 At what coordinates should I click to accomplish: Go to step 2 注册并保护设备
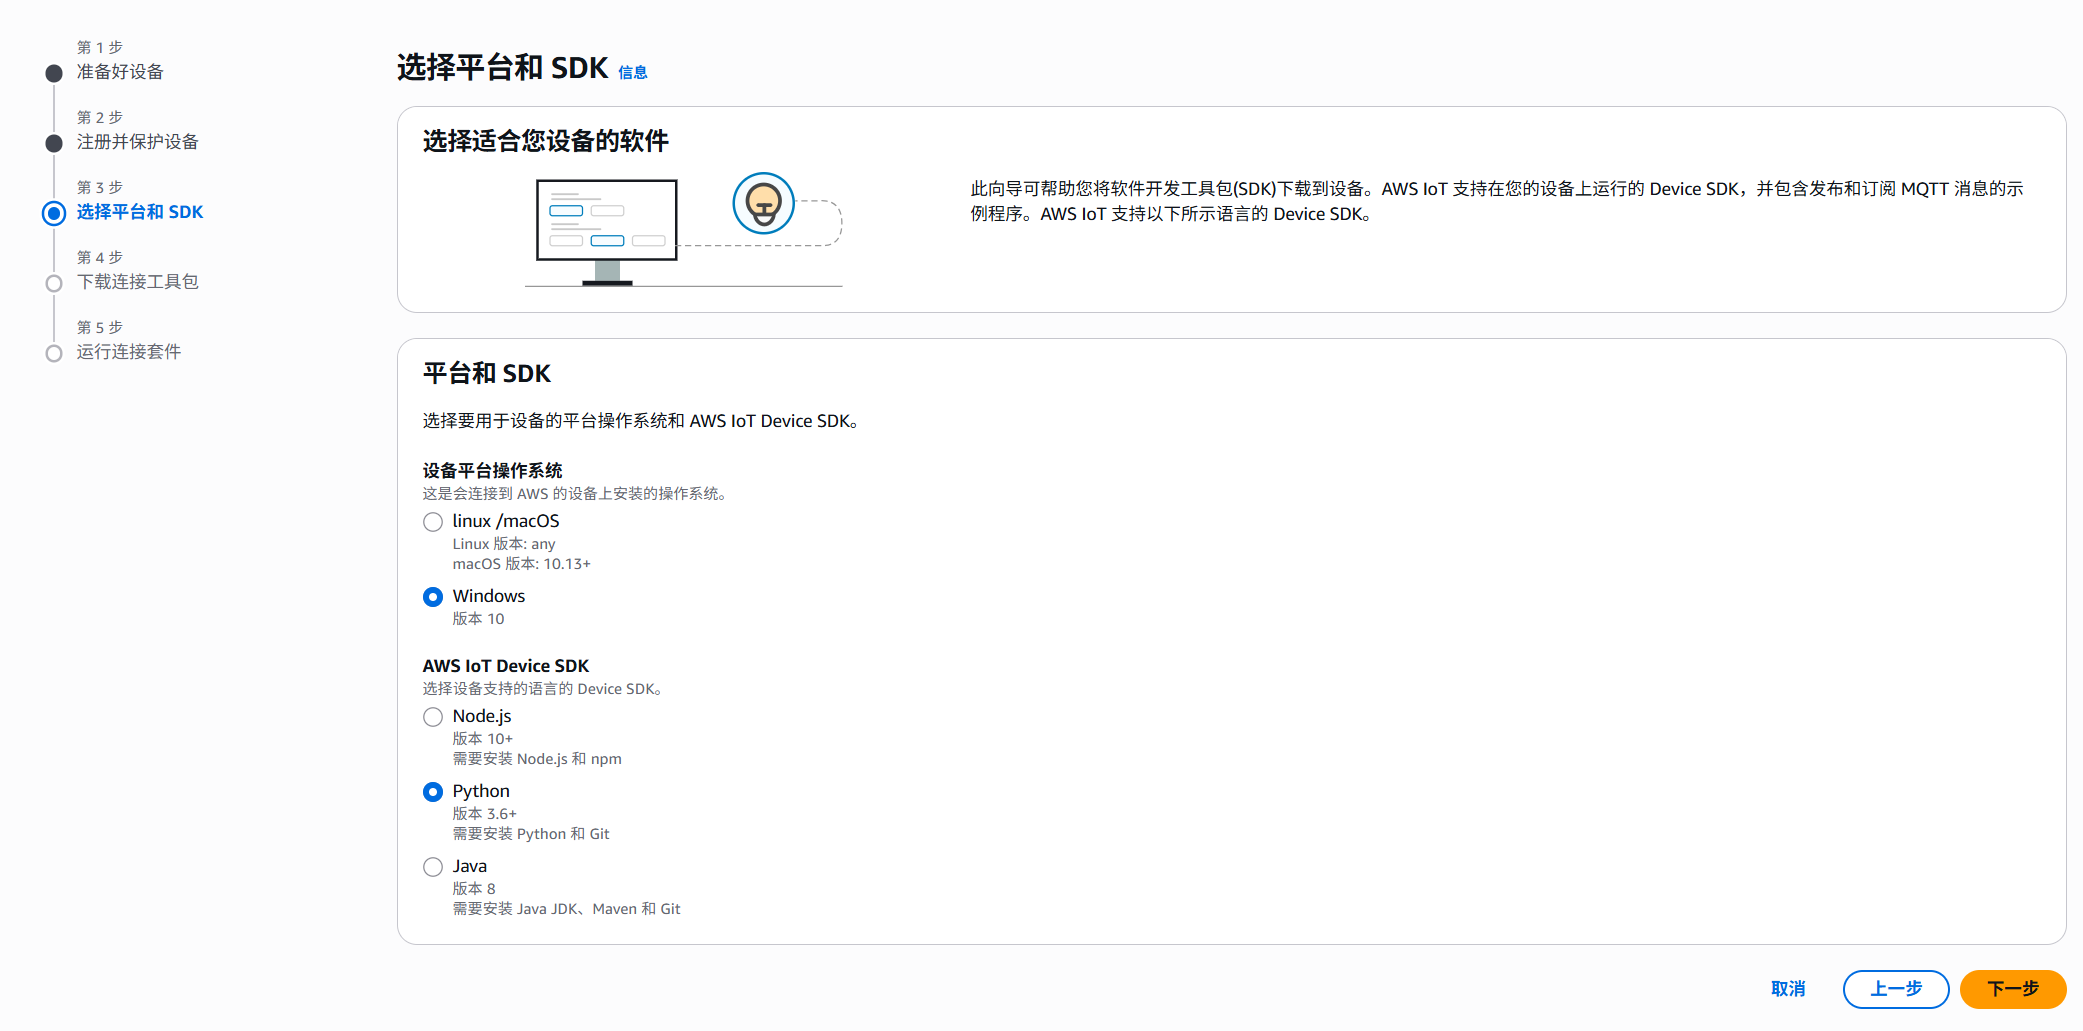137,142
